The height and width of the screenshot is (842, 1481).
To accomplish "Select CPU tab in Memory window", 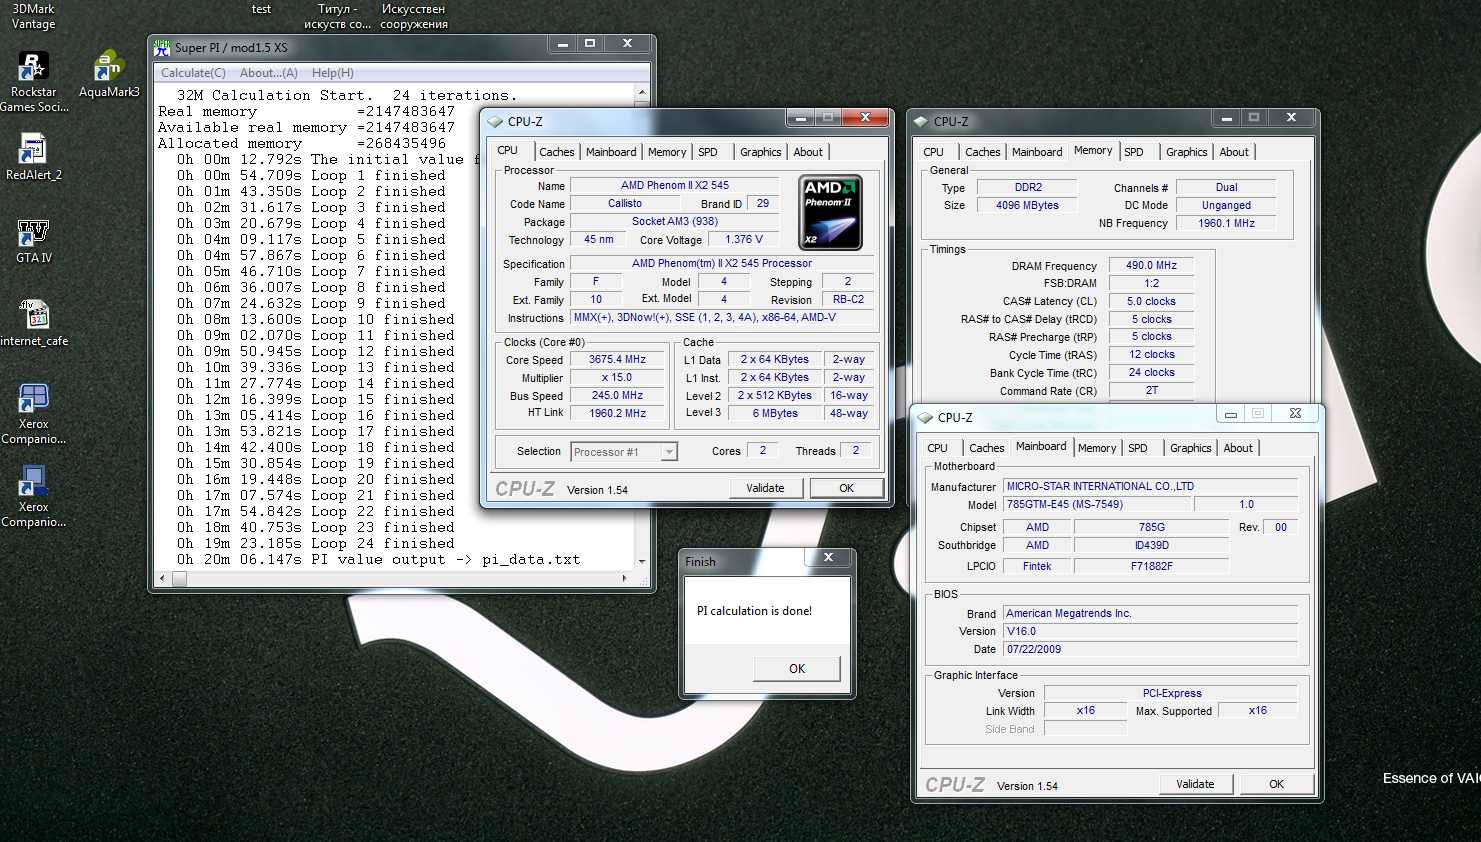I will 933,152.
